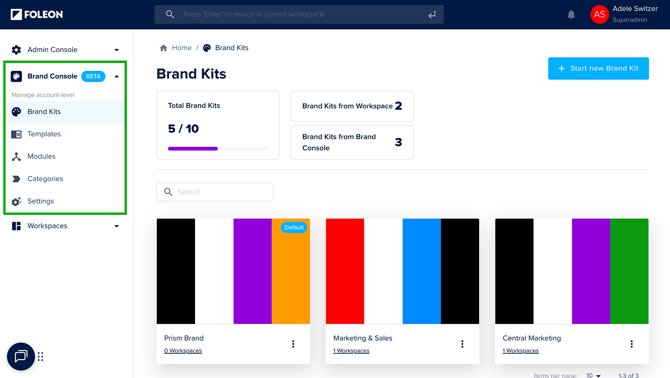
Task: Click Start new Brand Kit button
Action: click(x=598, y=68)
